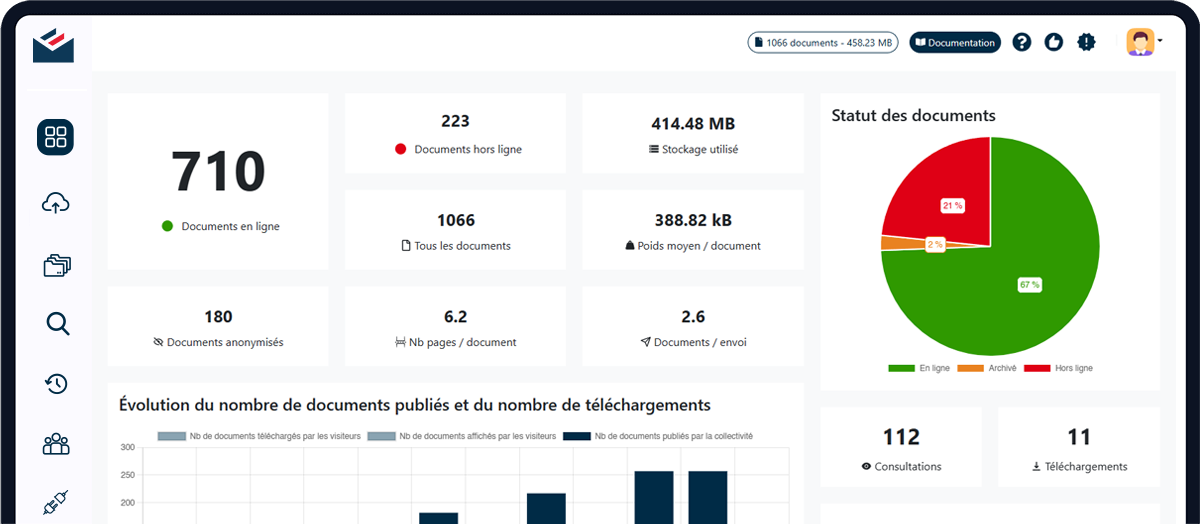This screenshot has width=1200, height=524.
Task: Click the users group icon in sidebar
Action: point(56,444)
